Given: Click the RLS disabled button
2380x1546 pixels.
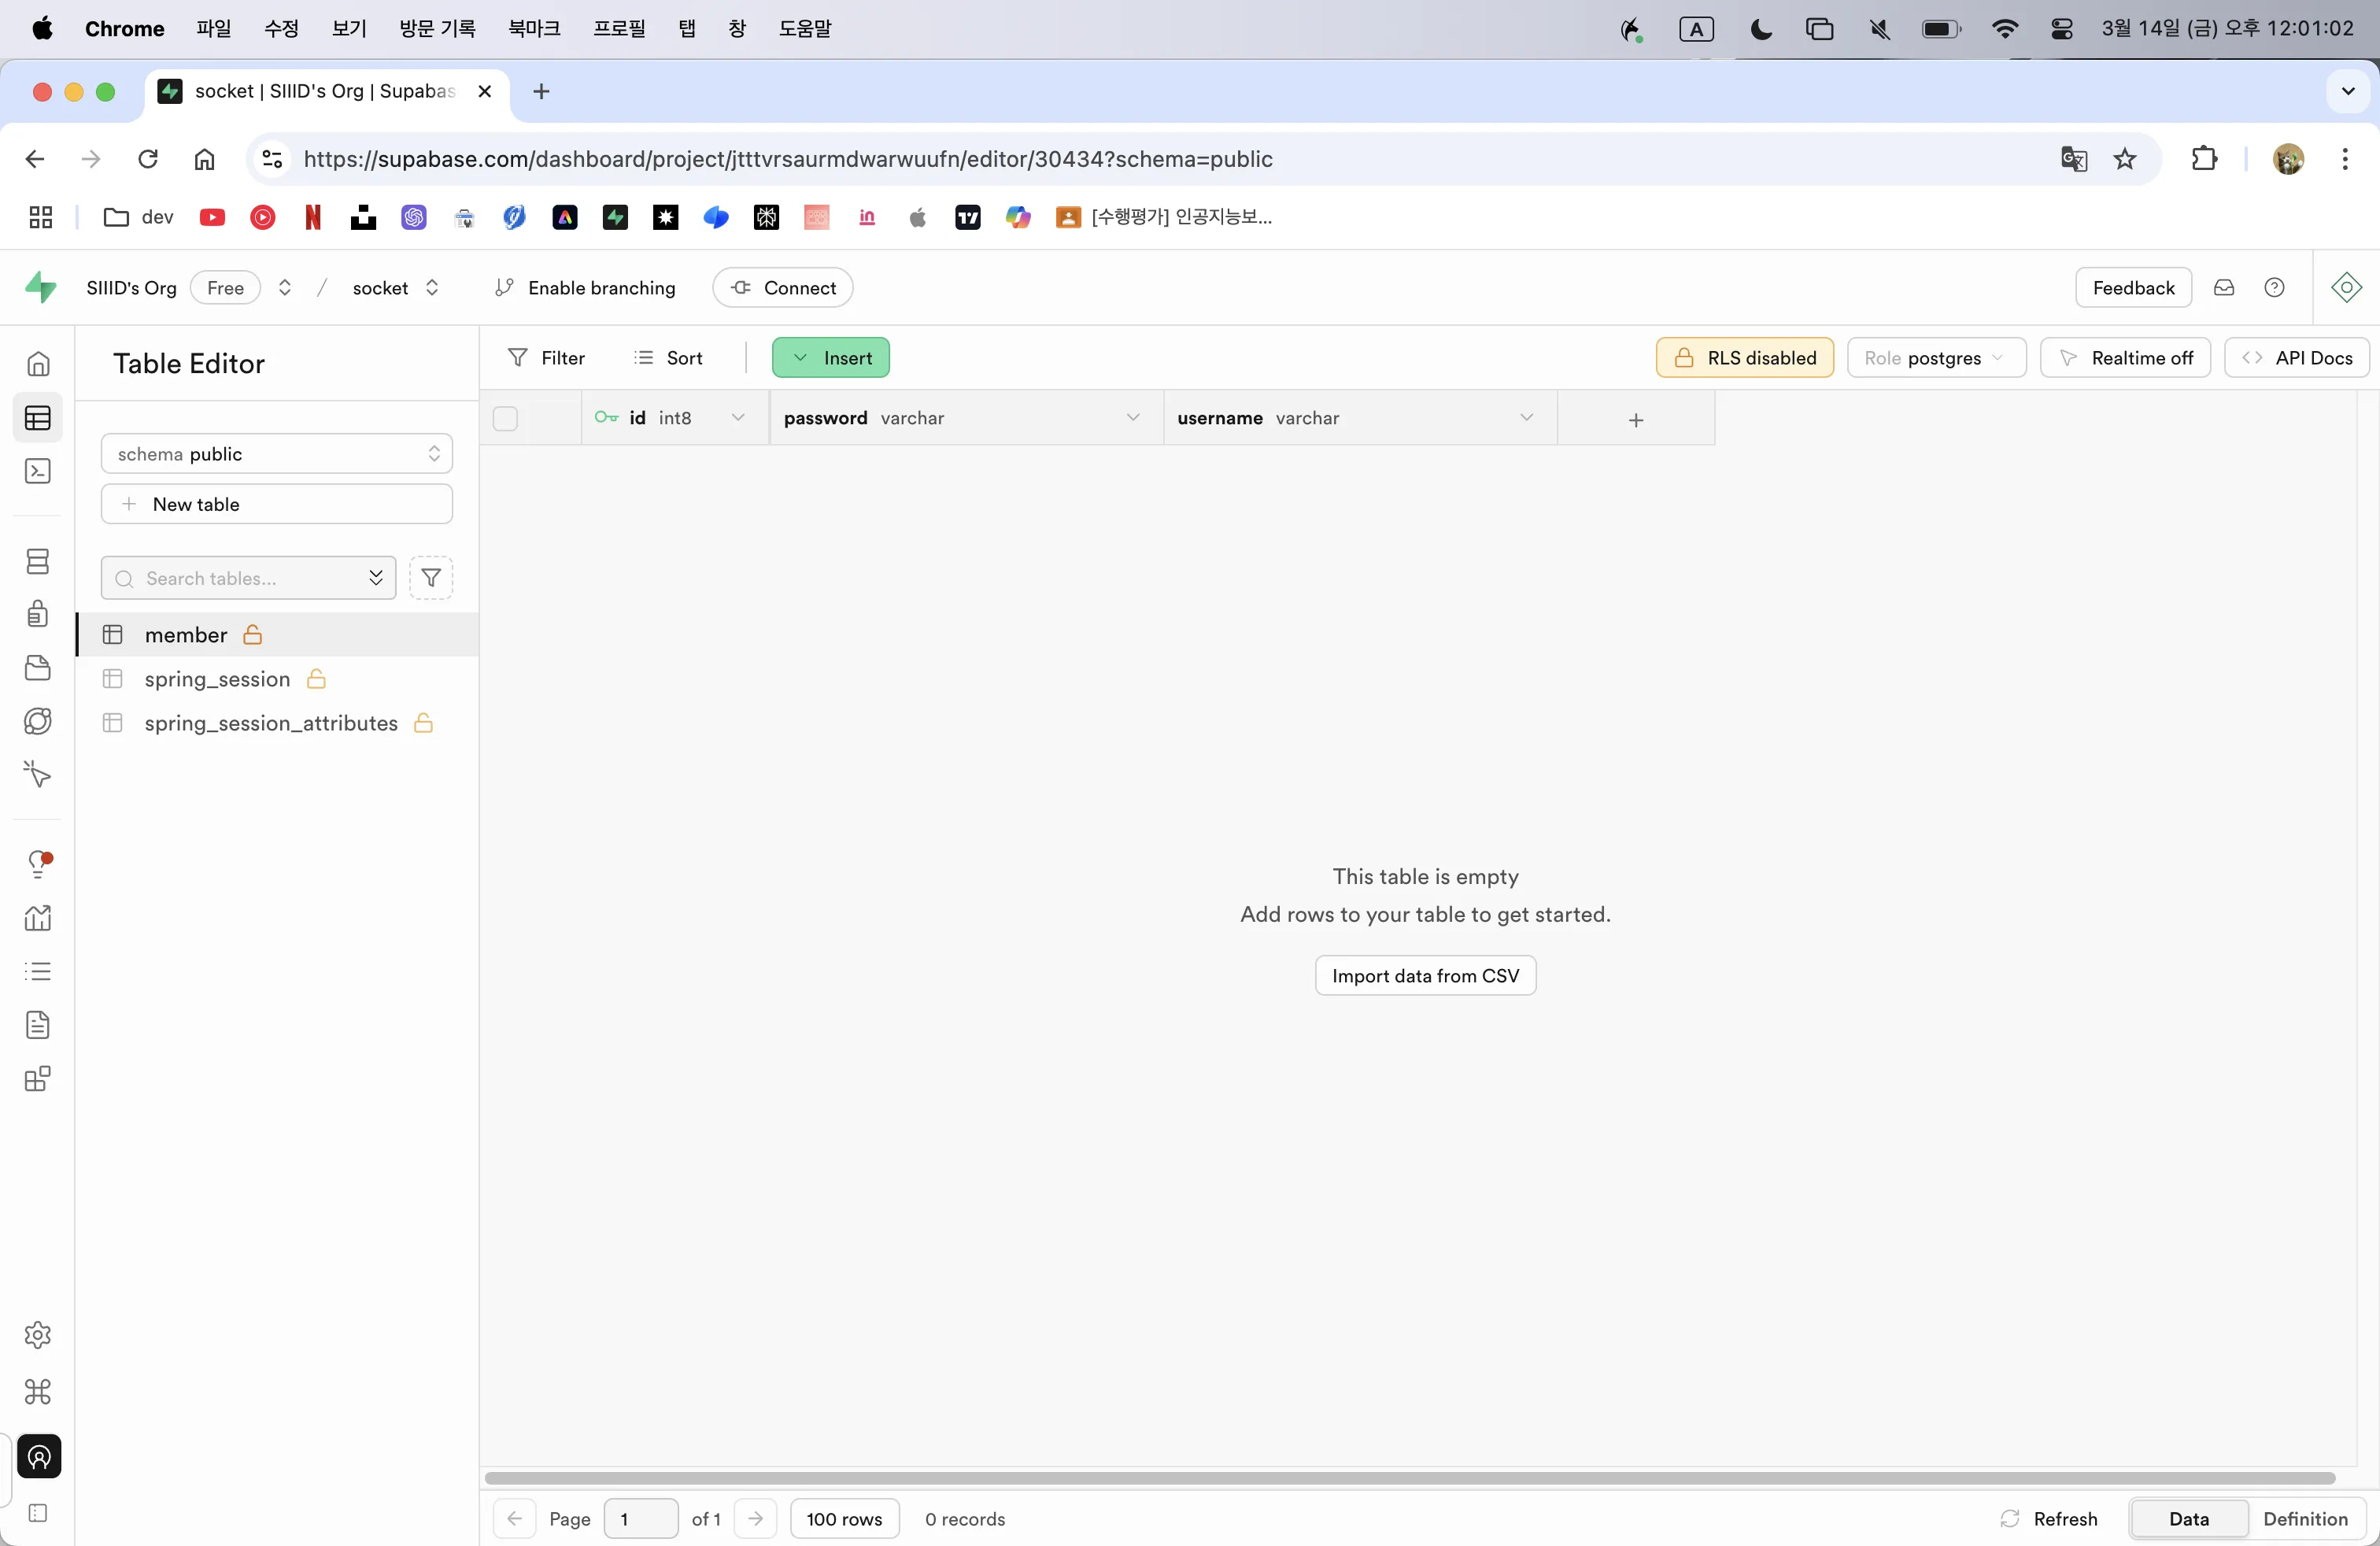Looking at the screenshot, I should click(x=1744, y=358).
